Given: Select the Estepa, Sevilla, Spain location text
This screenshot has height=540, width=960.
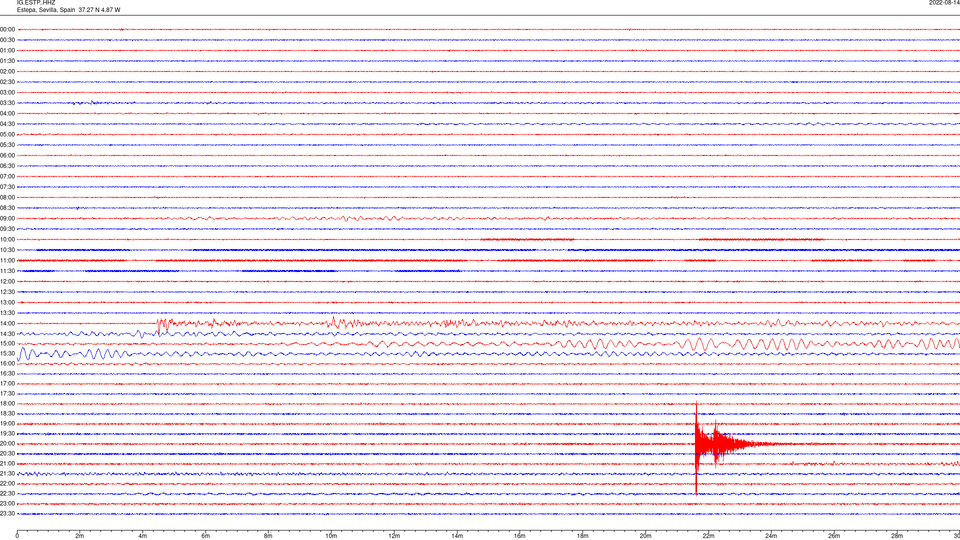Looking at the screenshot, I should [47, 10].
